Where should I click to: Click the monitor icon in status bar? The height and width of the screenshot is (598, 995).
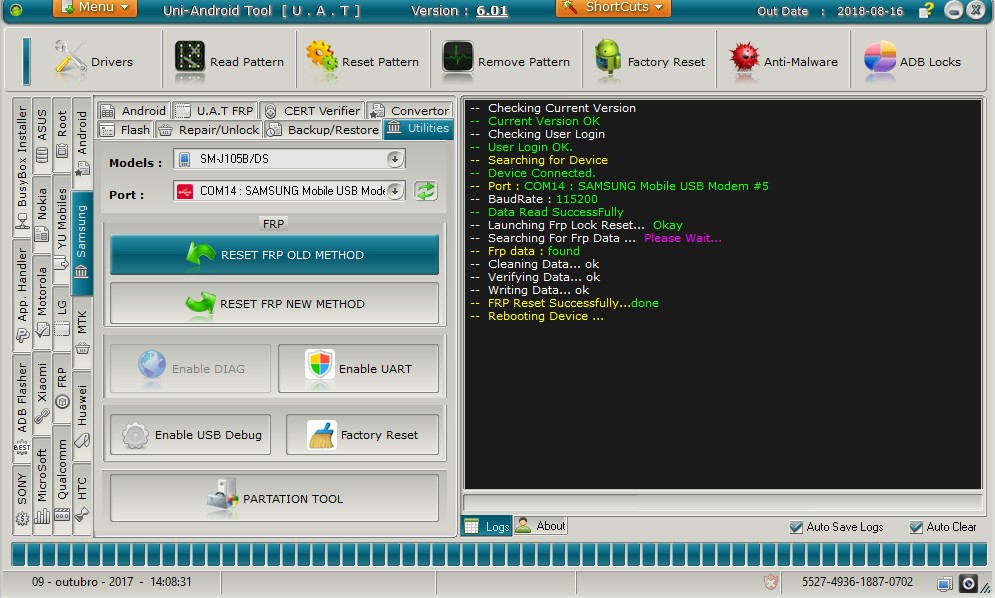[945, 583]
